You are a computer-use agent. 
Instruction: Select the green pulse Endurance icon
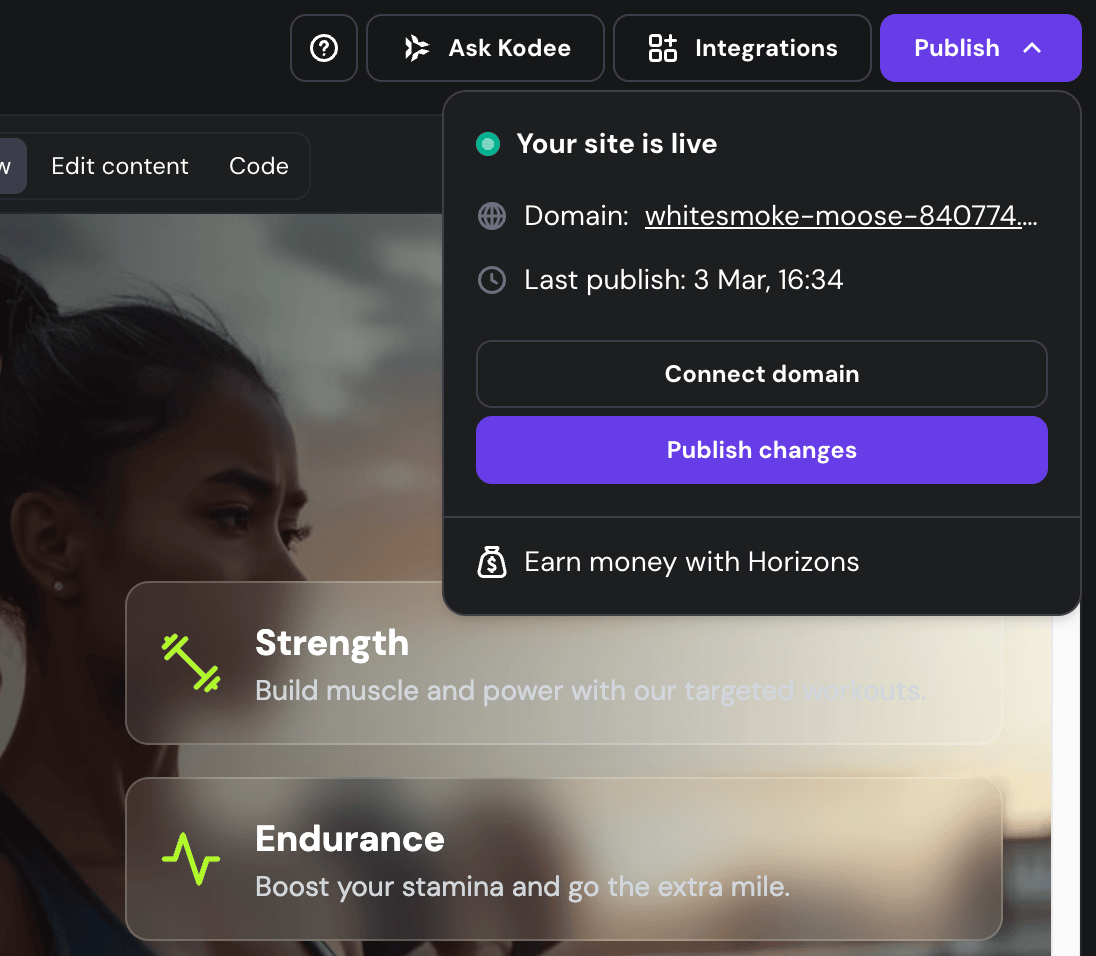(189, 857)
